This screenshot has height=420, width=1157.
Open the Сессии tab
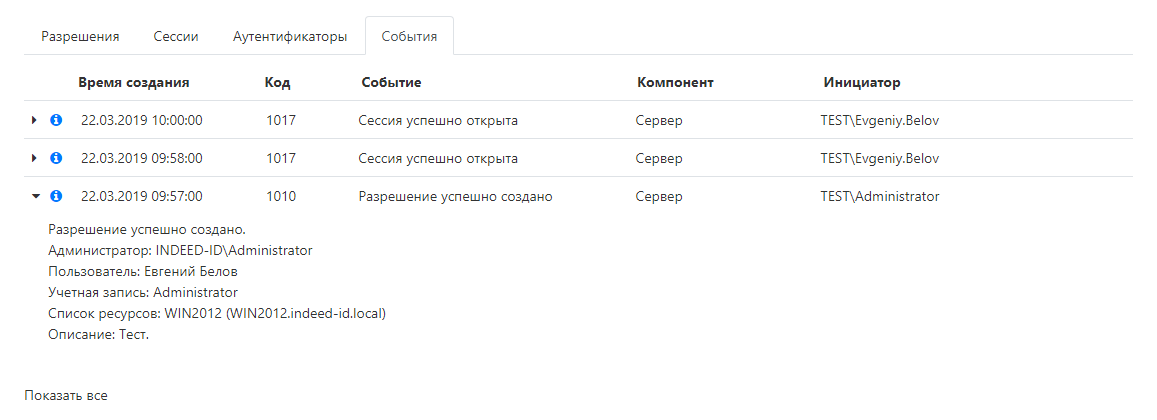pos(176,36)
